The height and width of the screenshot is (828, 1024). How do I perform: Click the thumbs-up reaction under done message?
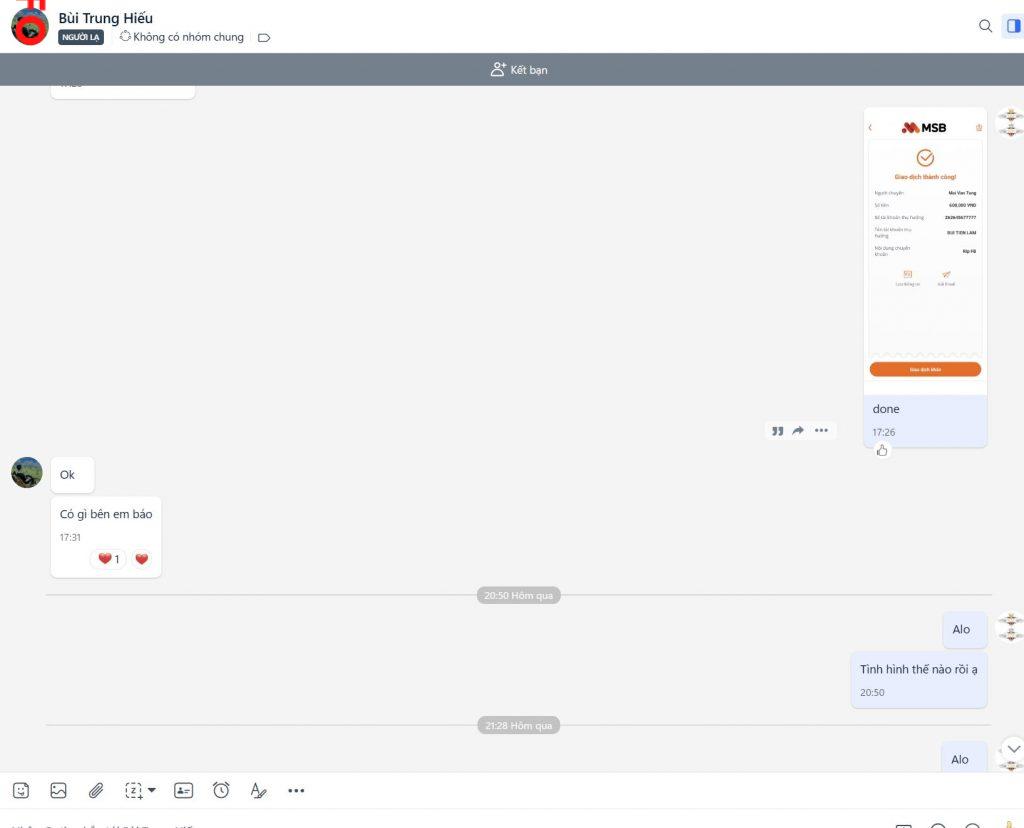click(882, 450)
